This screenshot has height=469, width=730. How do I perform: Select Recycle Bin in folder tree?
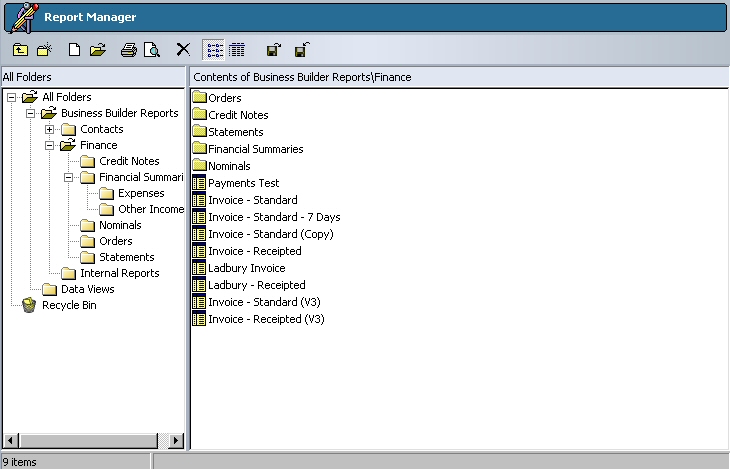tap(68, 305)
